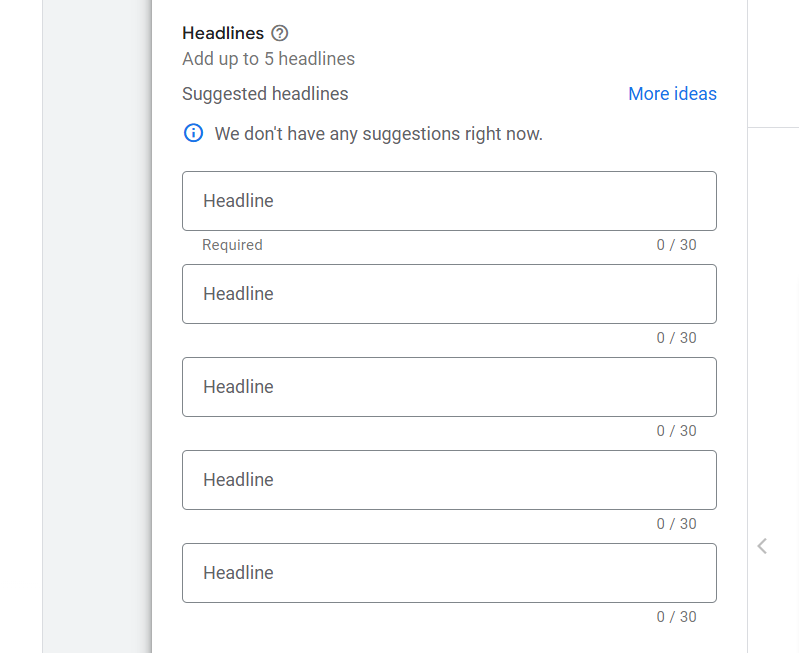Click the Suggested headlines label
Image resolution: width=799 pixels, height=653 pixels.
point(265,94)
